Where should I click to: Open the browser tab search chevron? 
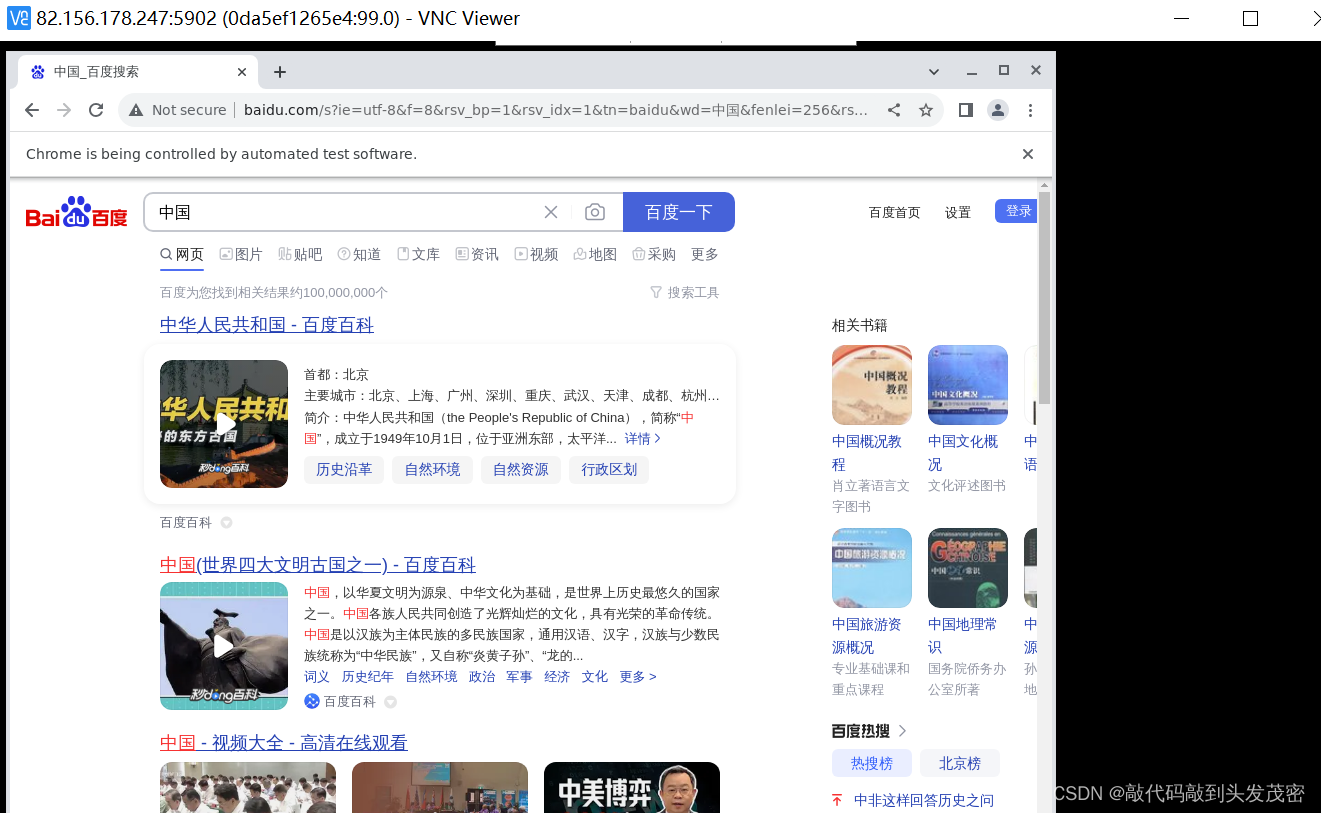coord(933,71)
